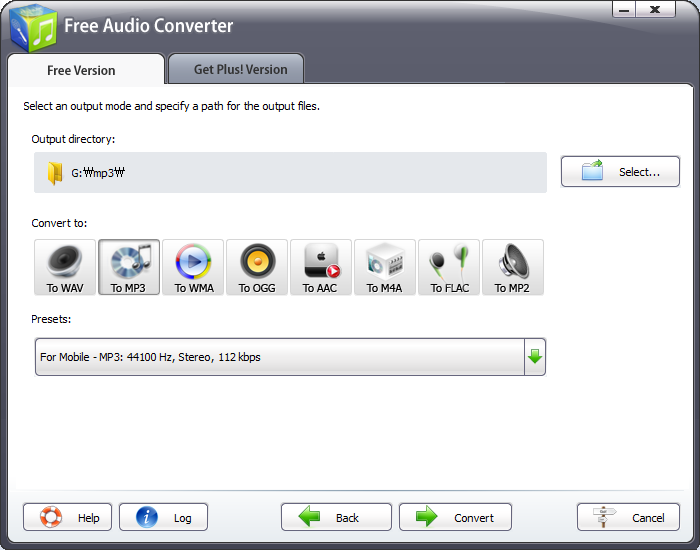Open the Help button
This screenshot has width=700, height=550.
tap(67, 517)
